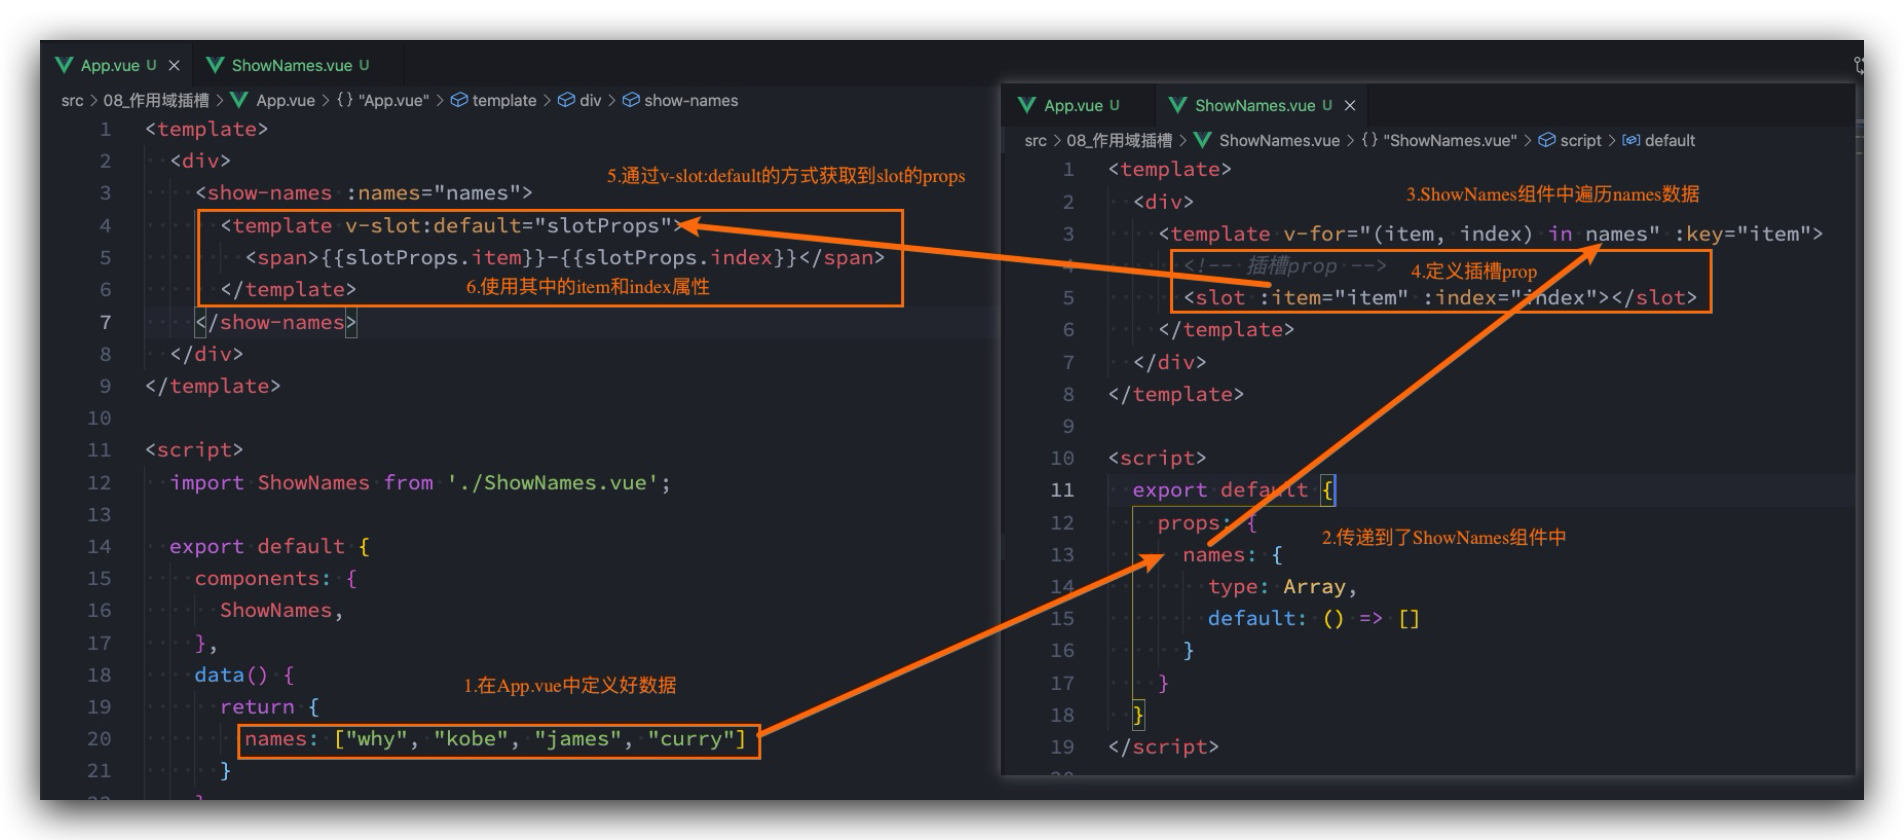1904x840 pixels.
Task: Click cube icon beside template breadcrumb
Action: click(460, 100)
